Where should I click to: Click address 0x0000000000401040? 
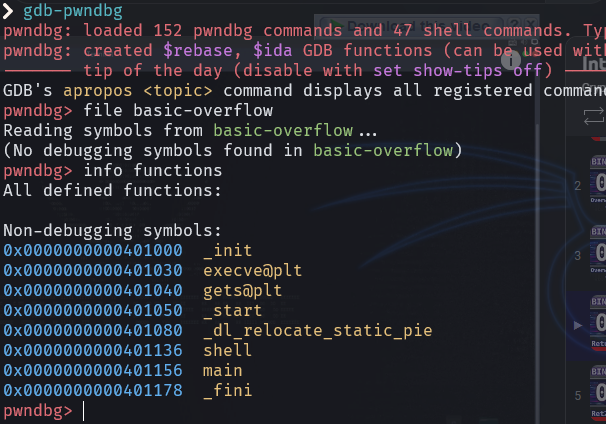[93, 291]
